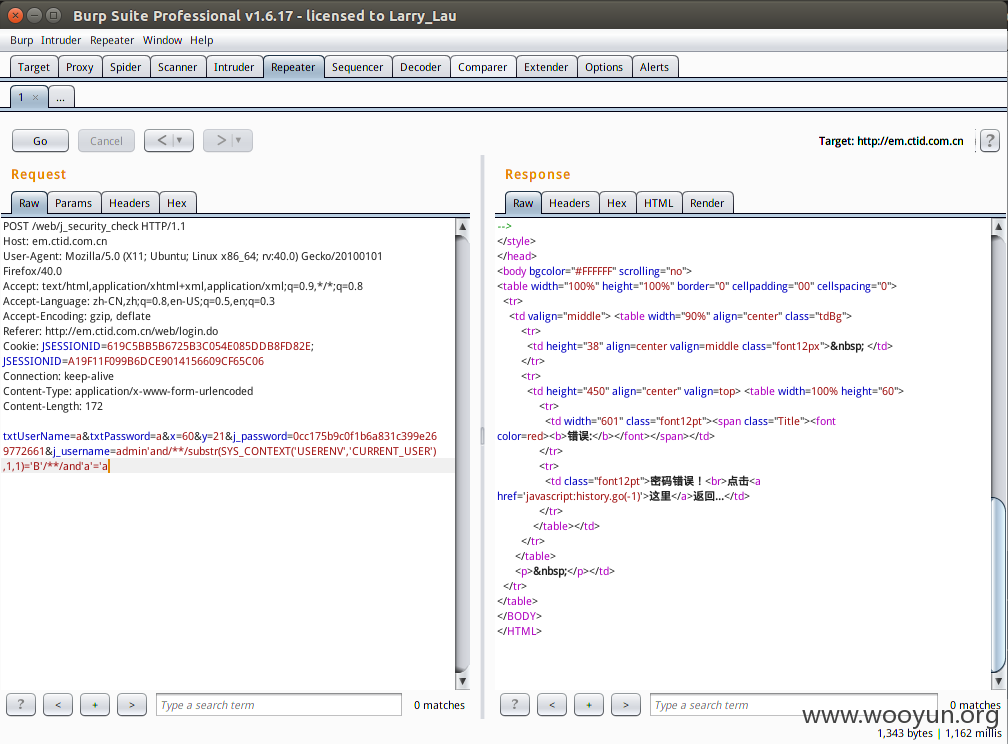1008x744 pixels.
Task: Switch to the Extender tool tab
Action: (546, 67)
